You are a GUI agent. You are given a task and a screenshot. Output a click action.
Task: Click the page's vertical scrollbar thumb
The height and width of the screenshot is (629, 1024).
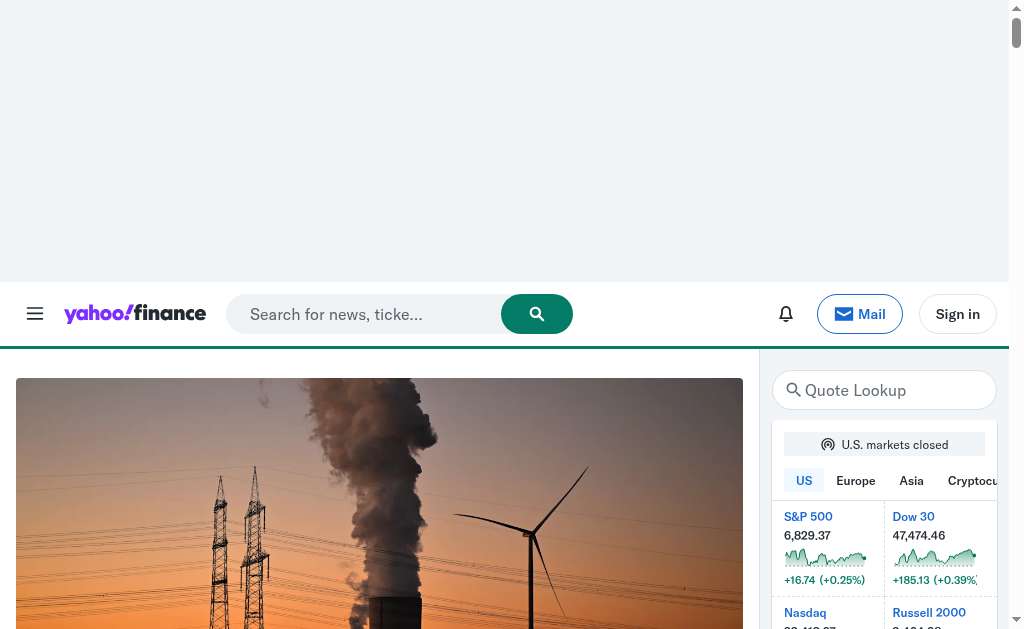point(1016,32)
